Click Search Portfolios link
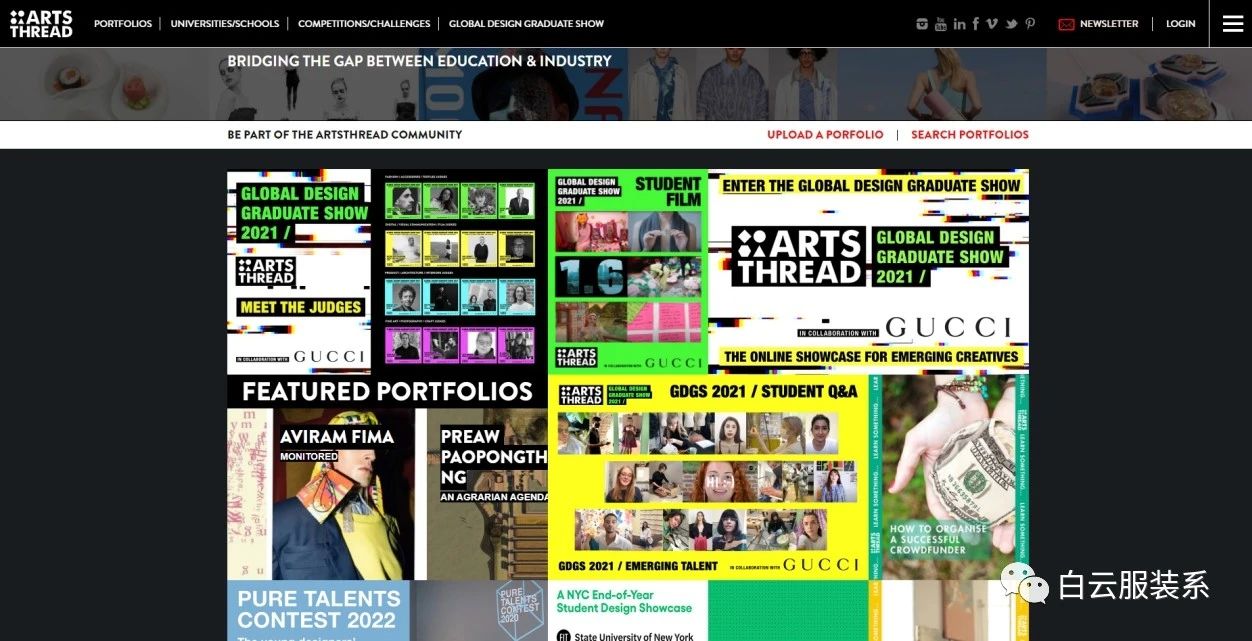Screen dimensions: 1252x641 tap(969, 135)
